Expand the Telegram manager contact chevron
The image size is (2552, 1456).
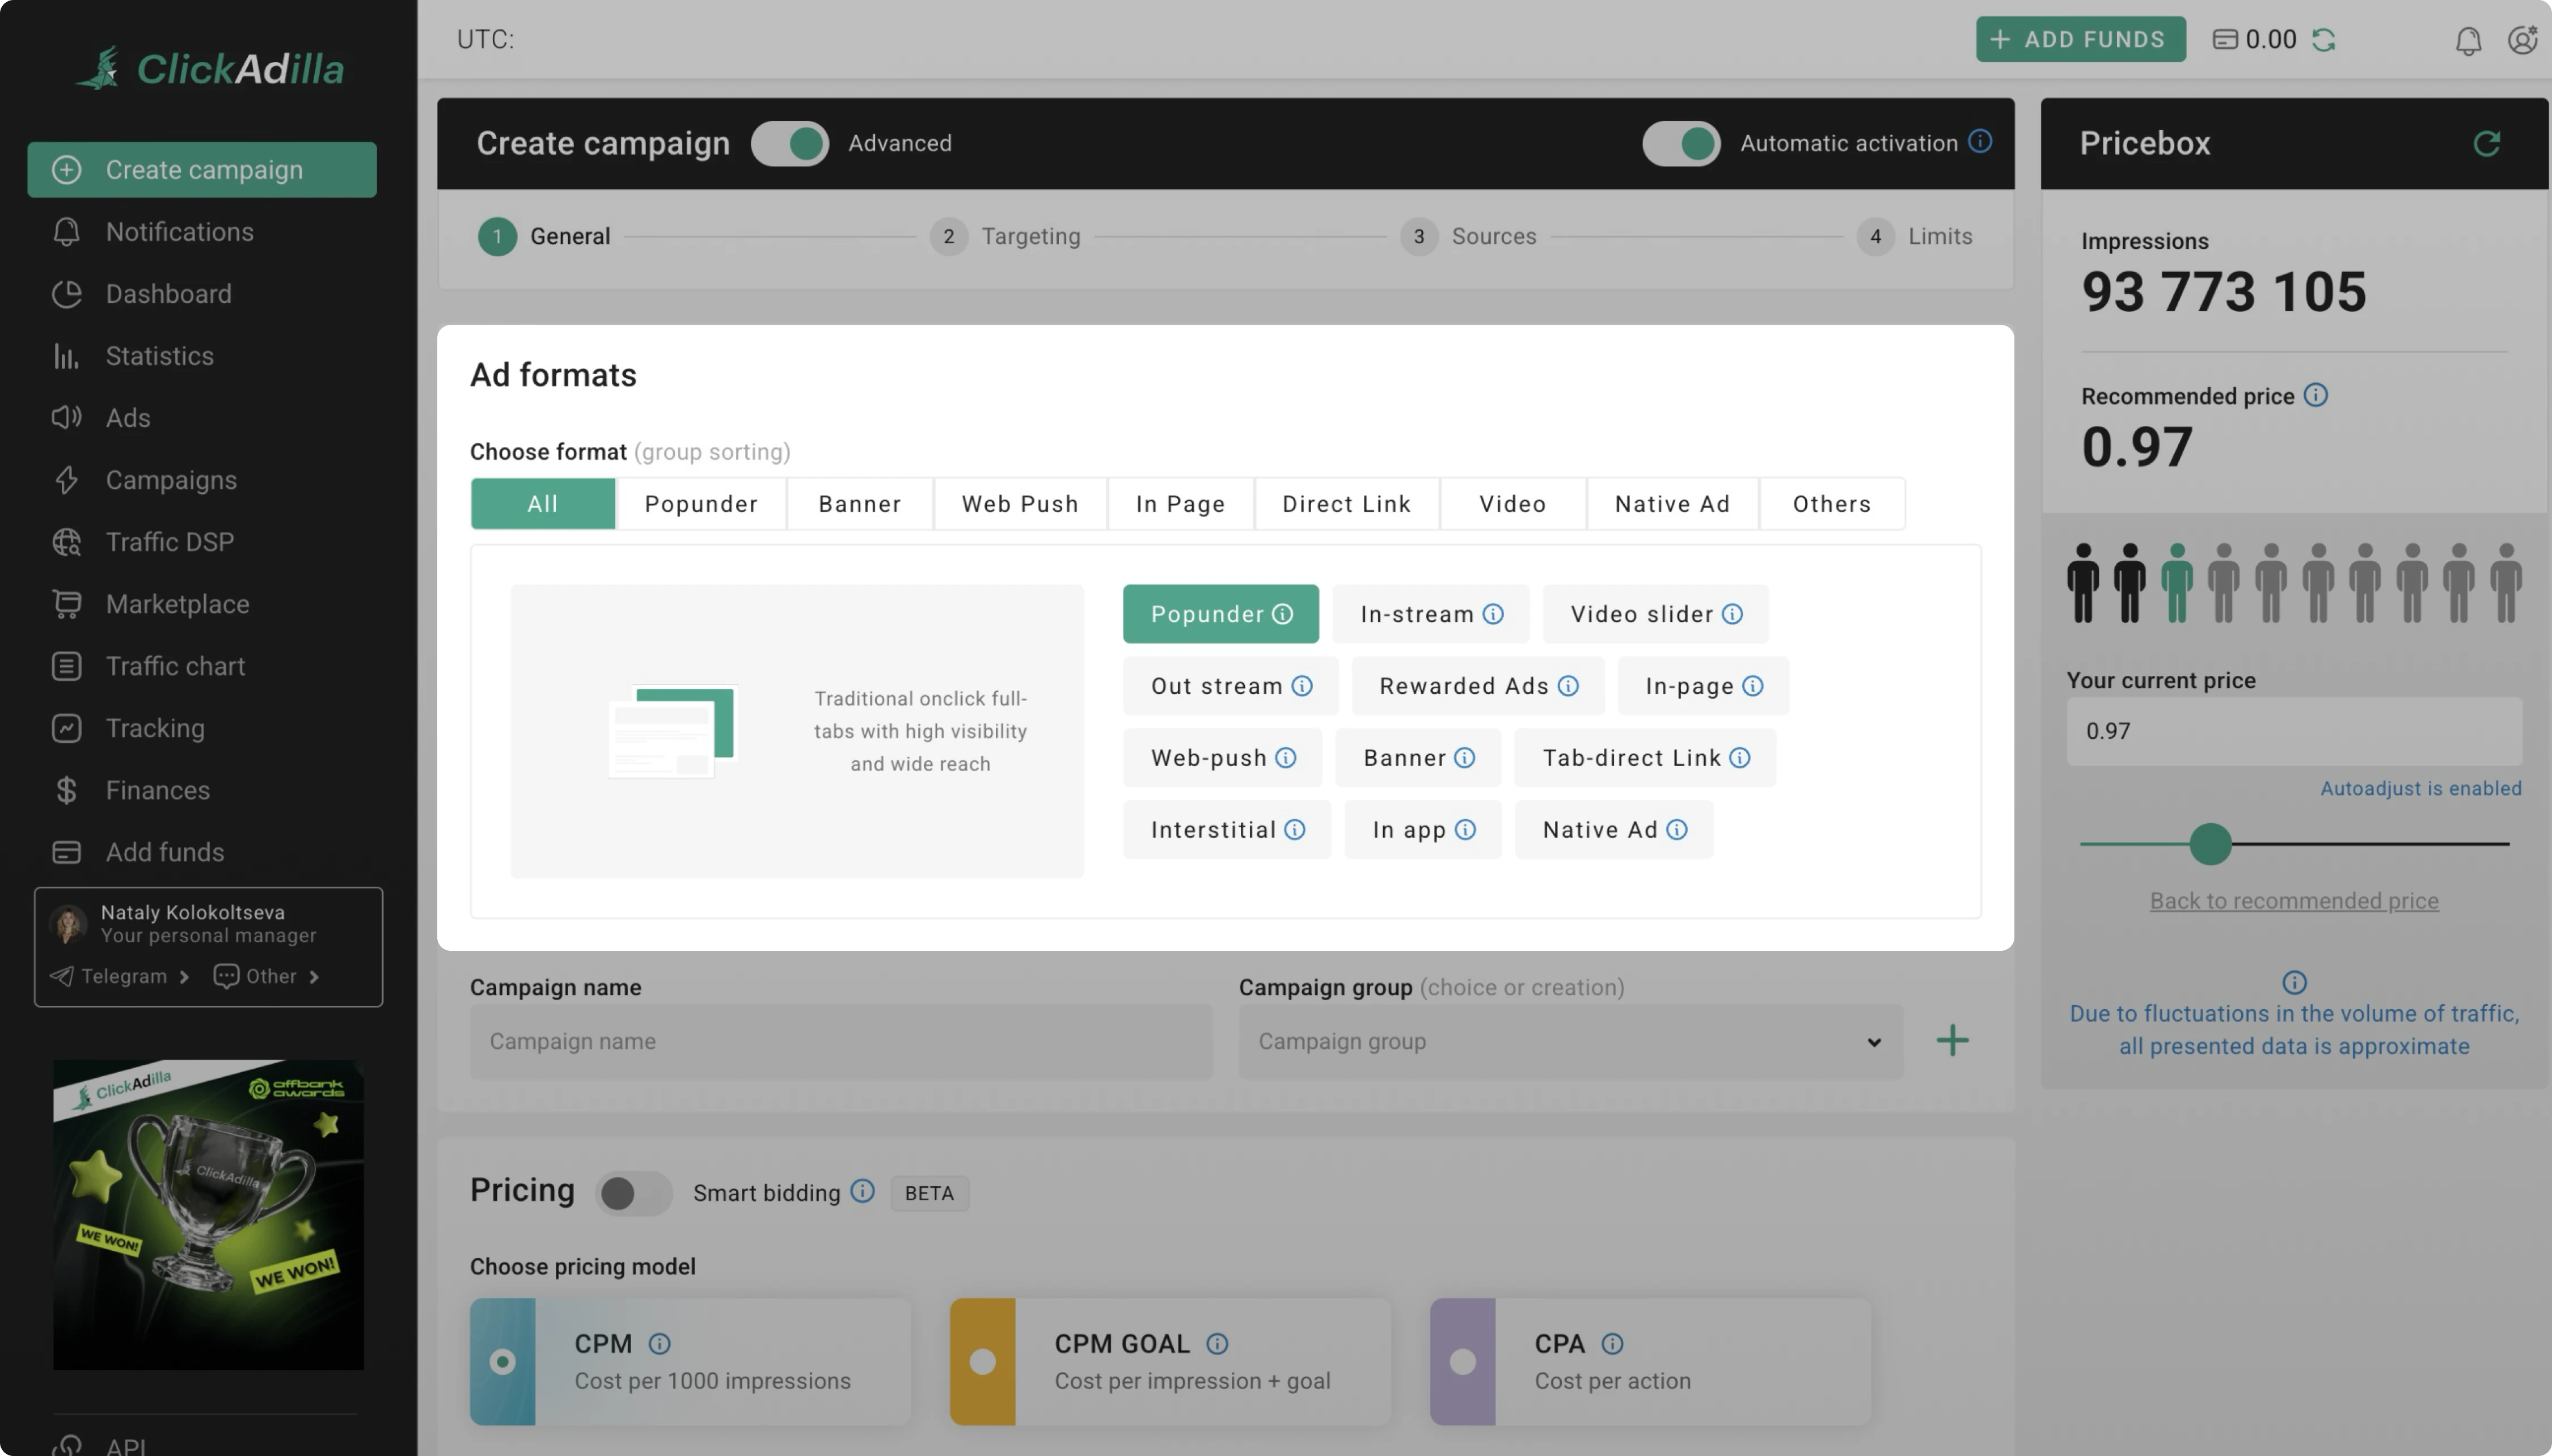(184, 977)
